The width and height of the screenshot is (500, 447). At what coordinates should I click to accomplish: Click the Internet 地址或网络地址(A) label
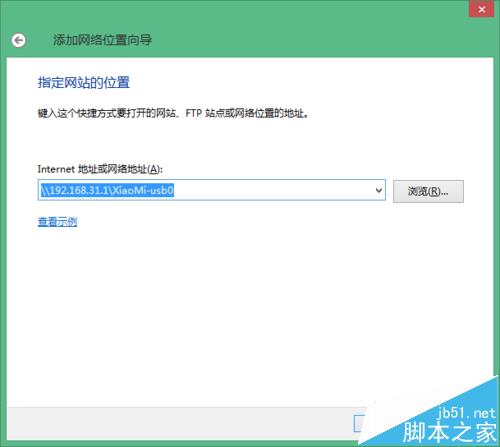(100, 169)
